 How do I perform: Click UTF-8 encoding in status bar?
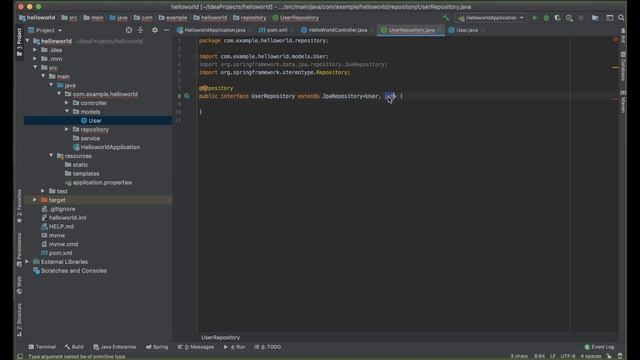click(x=568, y=356)
